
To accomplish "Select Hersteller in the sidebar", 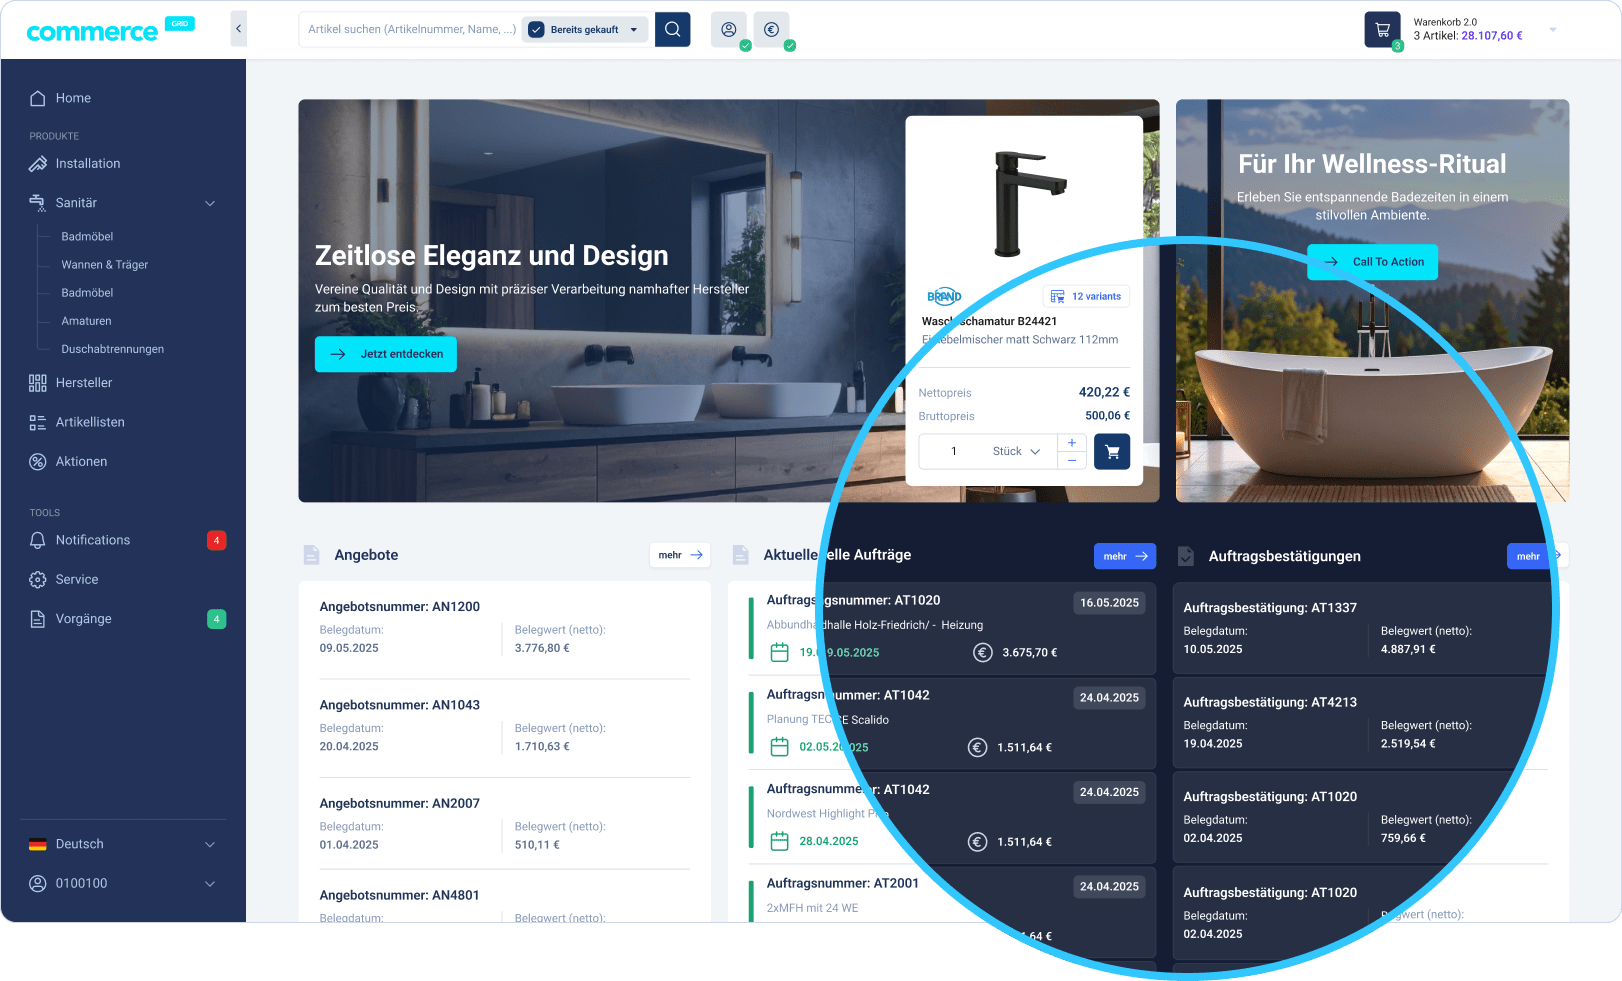I will tap(84, 383).
